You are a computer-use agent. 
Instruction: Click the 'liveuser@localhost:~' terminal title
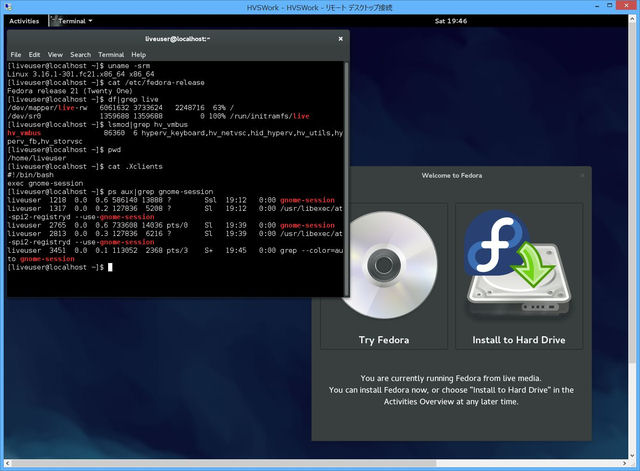point(177,39)
